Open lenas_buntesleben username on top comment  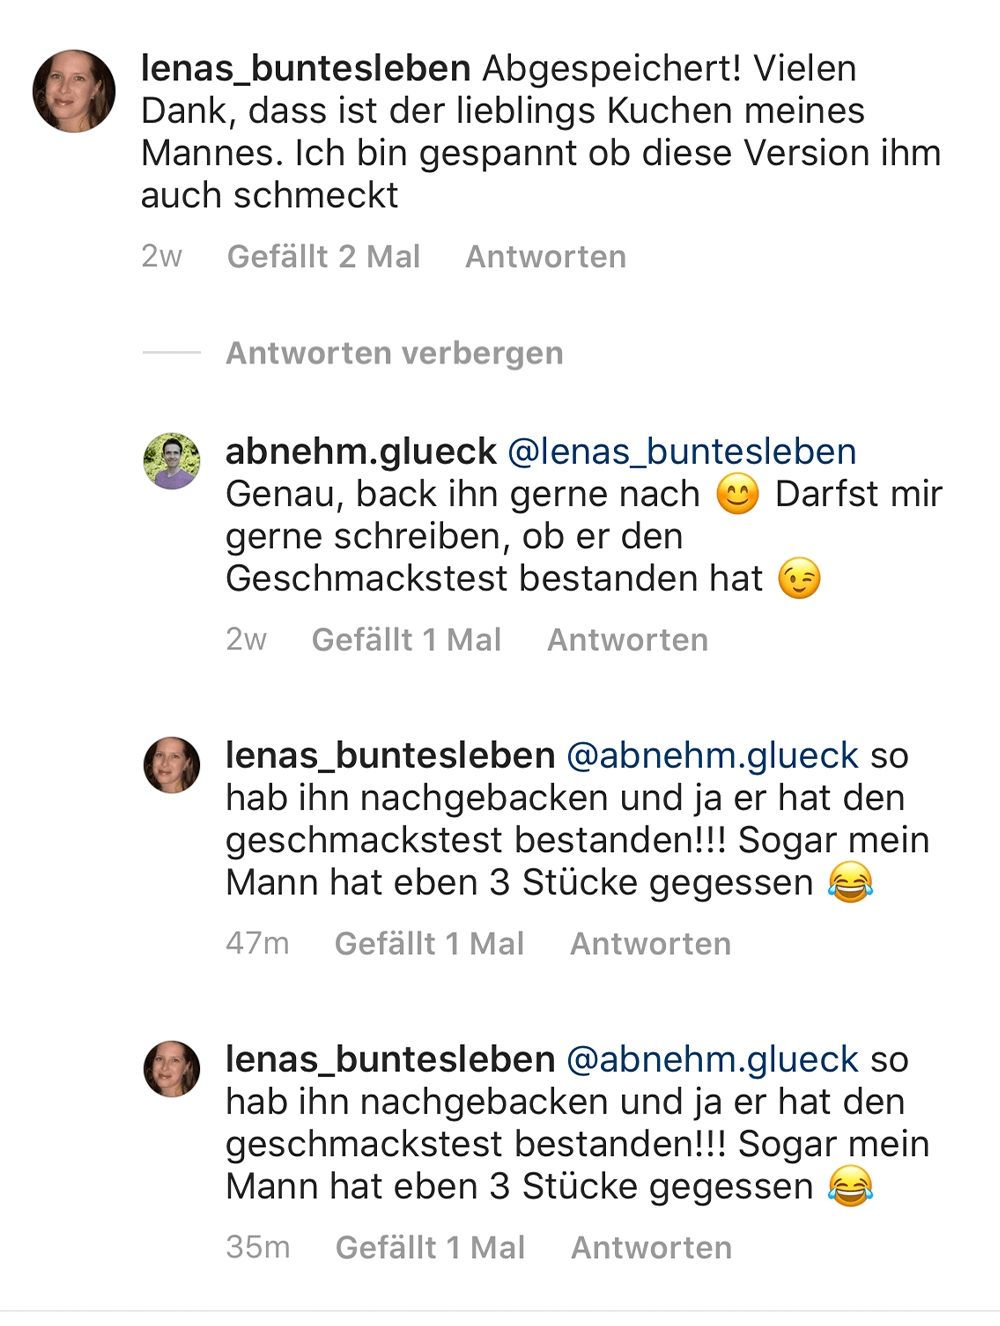[x=305, y=68]
